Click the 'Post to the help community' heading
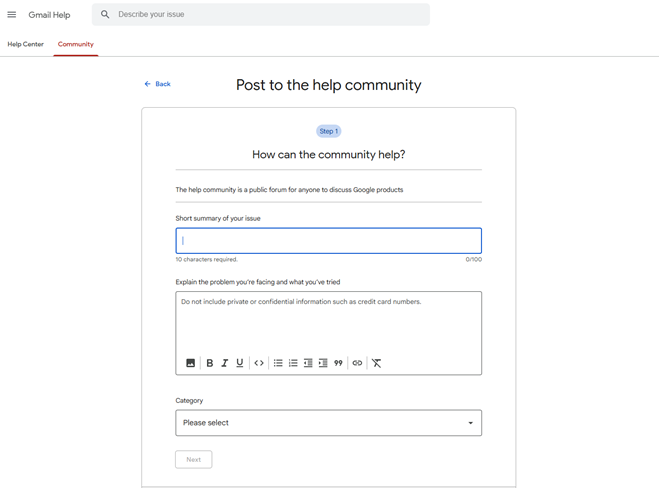This screenshot has height=488, width=659. tap(329, 85)
